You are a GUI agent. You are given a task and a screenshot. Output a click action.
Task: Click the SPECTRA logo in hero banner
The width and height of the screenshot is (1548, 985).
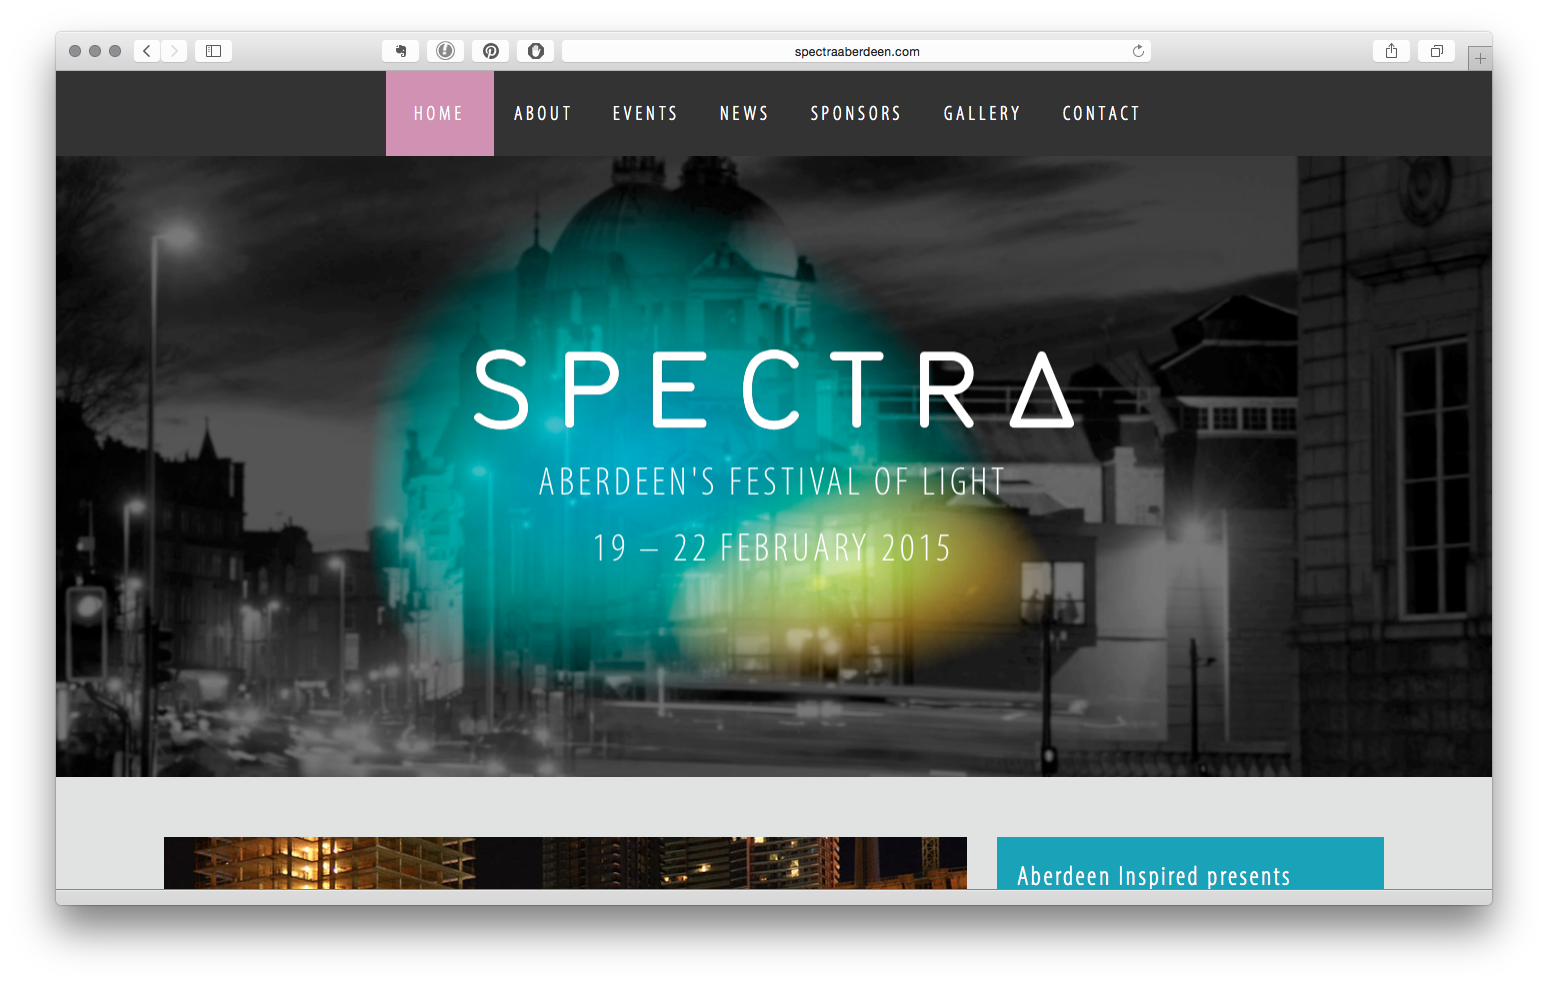tap(773, 390)
